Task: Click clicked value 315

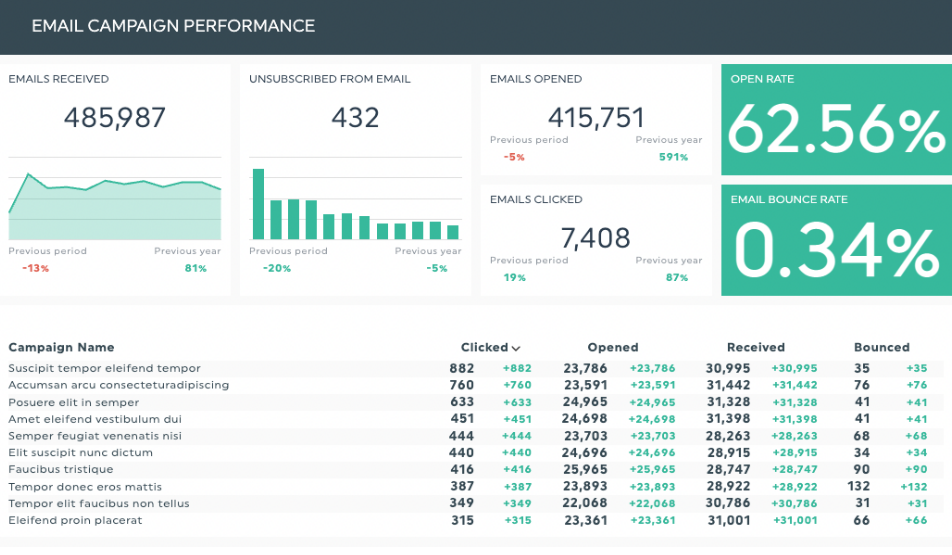Action: coord(462,520)
